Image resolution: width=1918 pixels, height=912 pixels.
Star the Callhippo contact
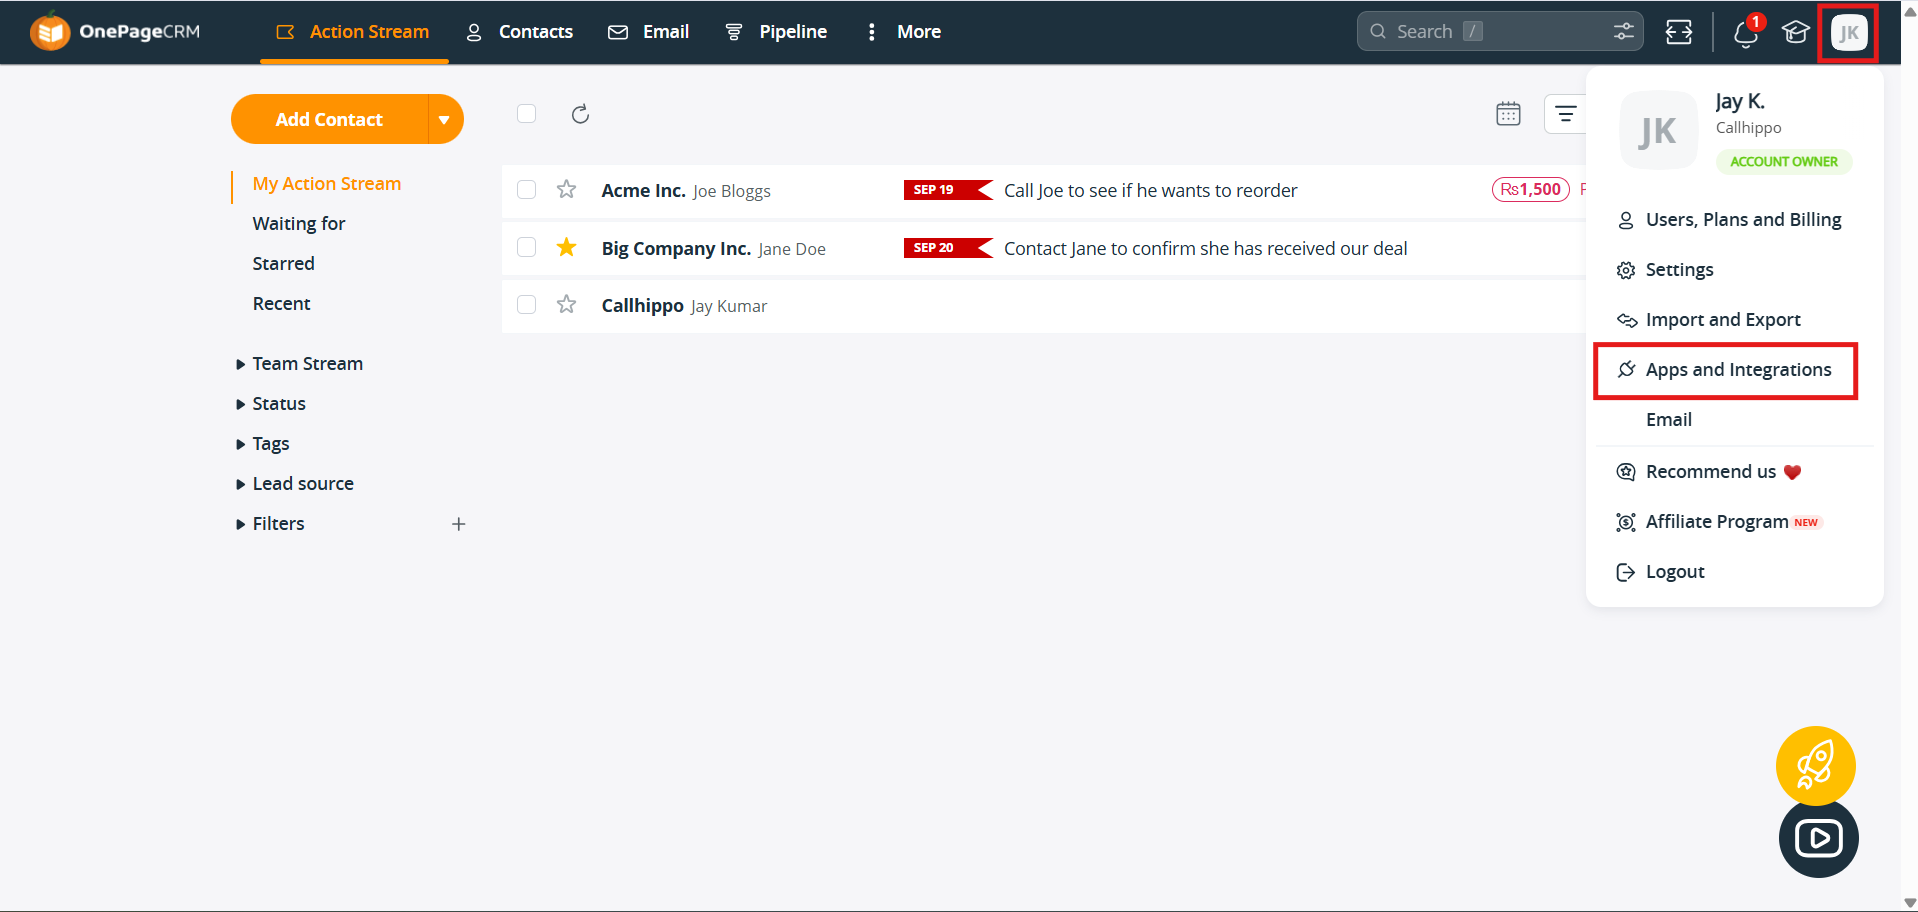tap(567, 304)
